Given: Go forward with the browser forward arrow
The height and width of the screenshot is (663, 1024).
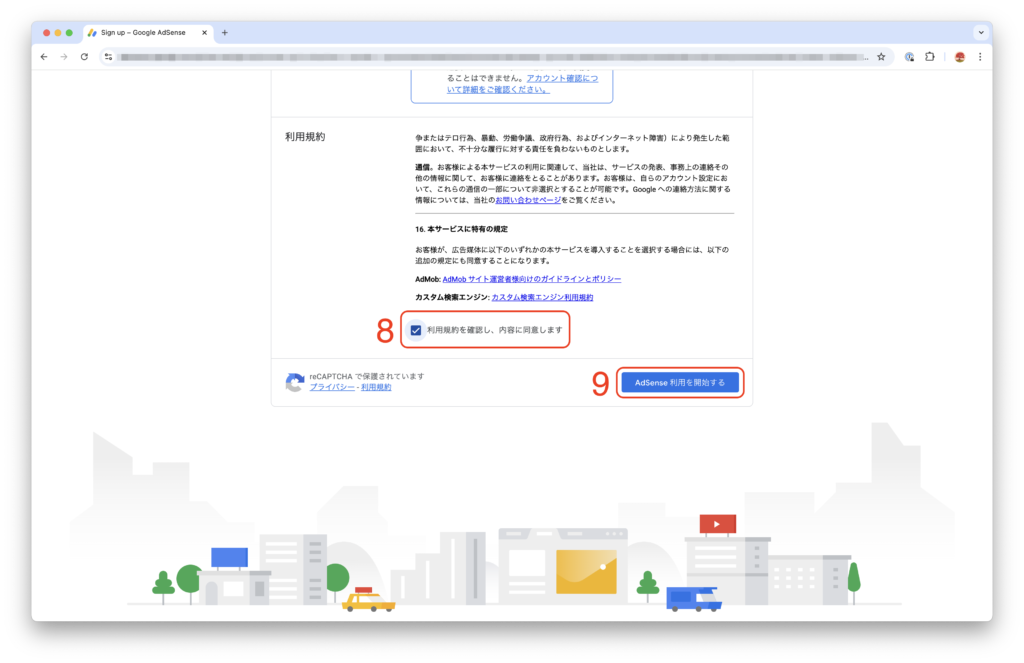Looking at the screenshot, I should (64, 57).
